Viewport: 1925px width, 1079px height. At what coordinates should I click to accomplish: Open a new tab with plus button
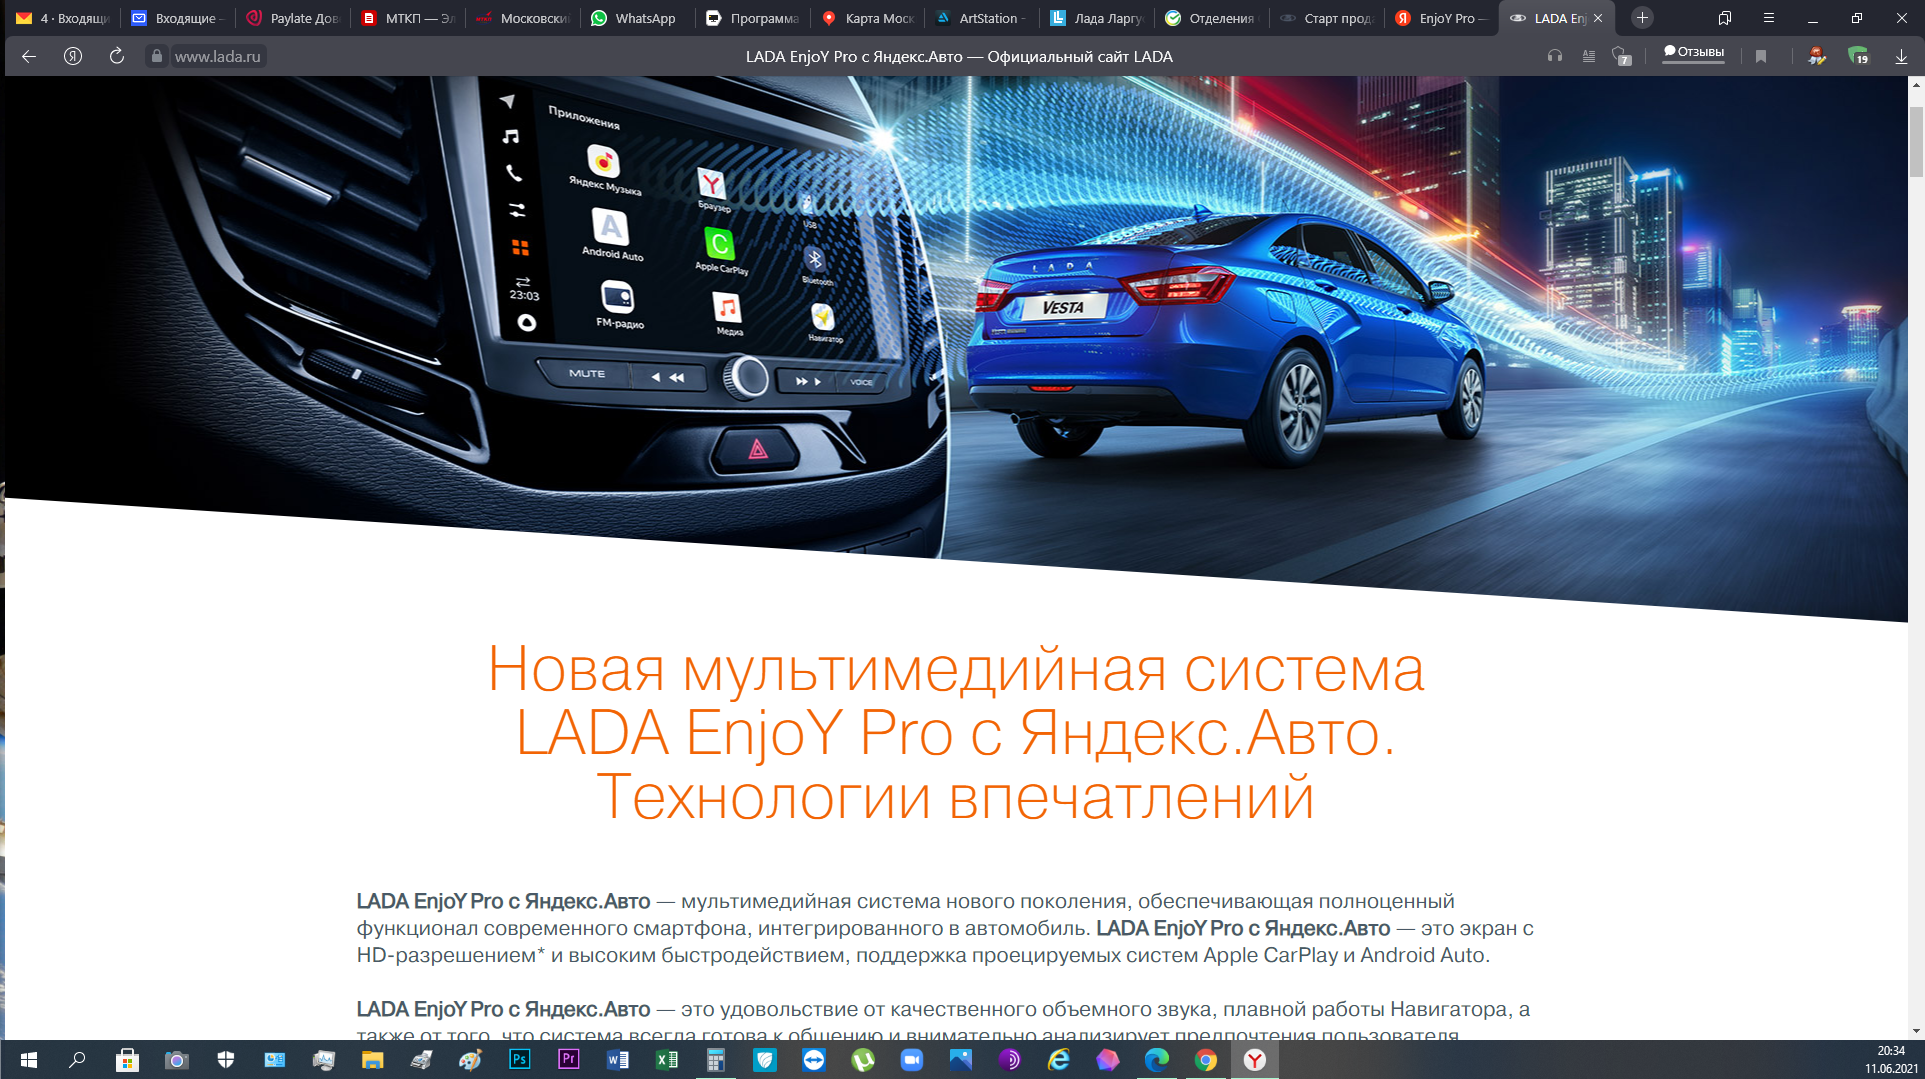pos(1642,18)
